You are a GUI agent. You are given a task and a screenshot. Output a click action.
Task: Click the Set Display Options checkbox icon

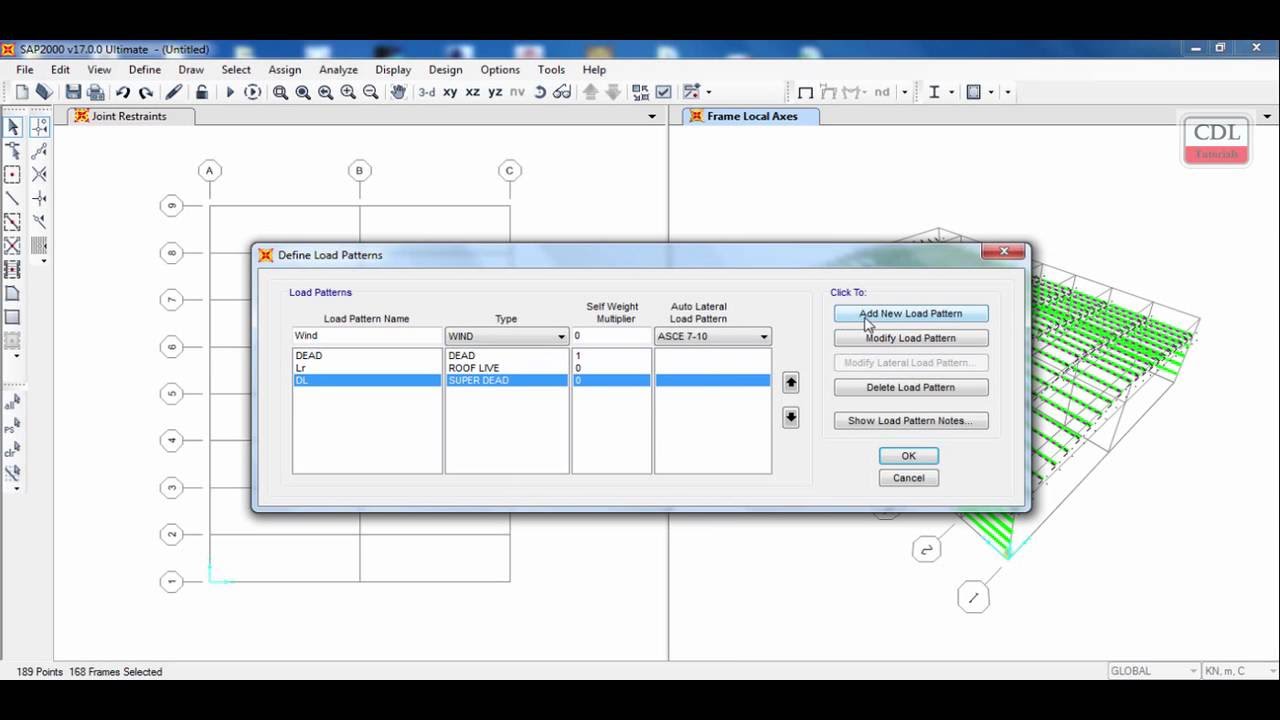click(x=663, y=92)
